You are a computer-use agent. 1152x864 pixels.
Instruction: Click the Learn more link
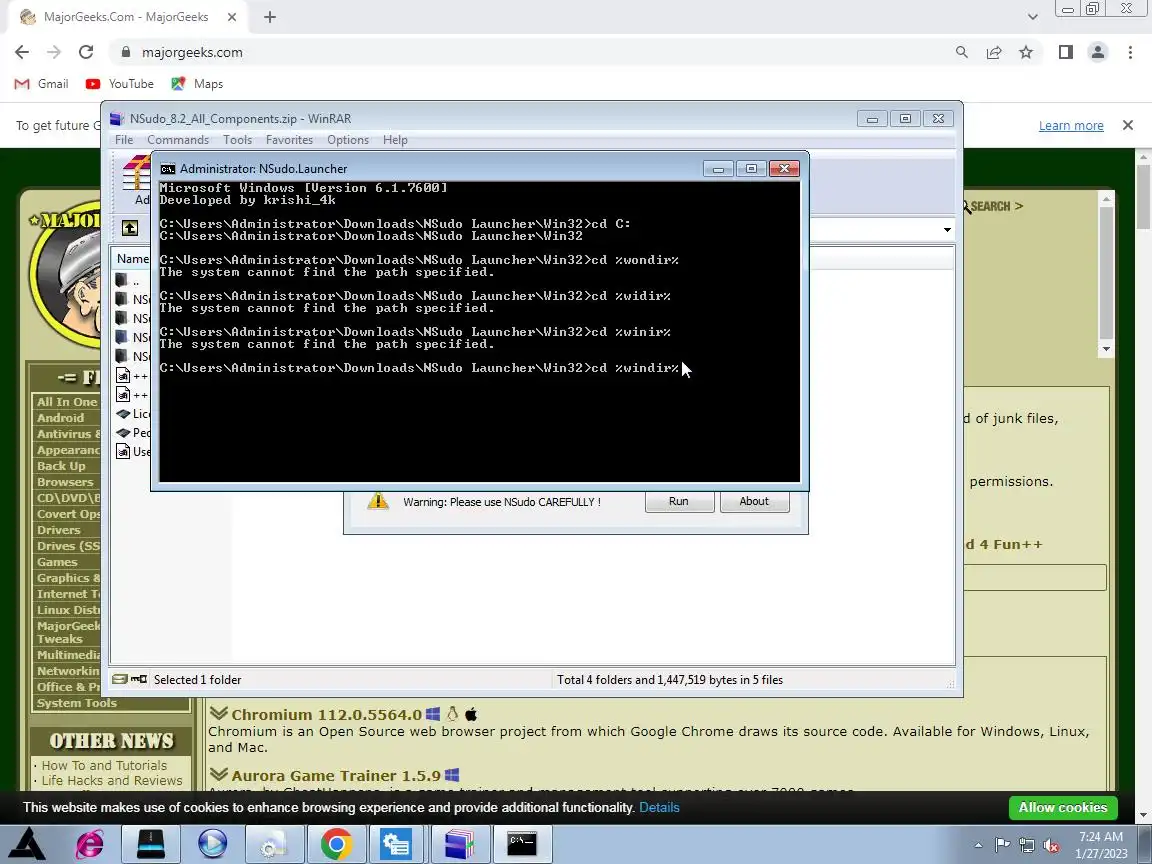pos(1071,126)
